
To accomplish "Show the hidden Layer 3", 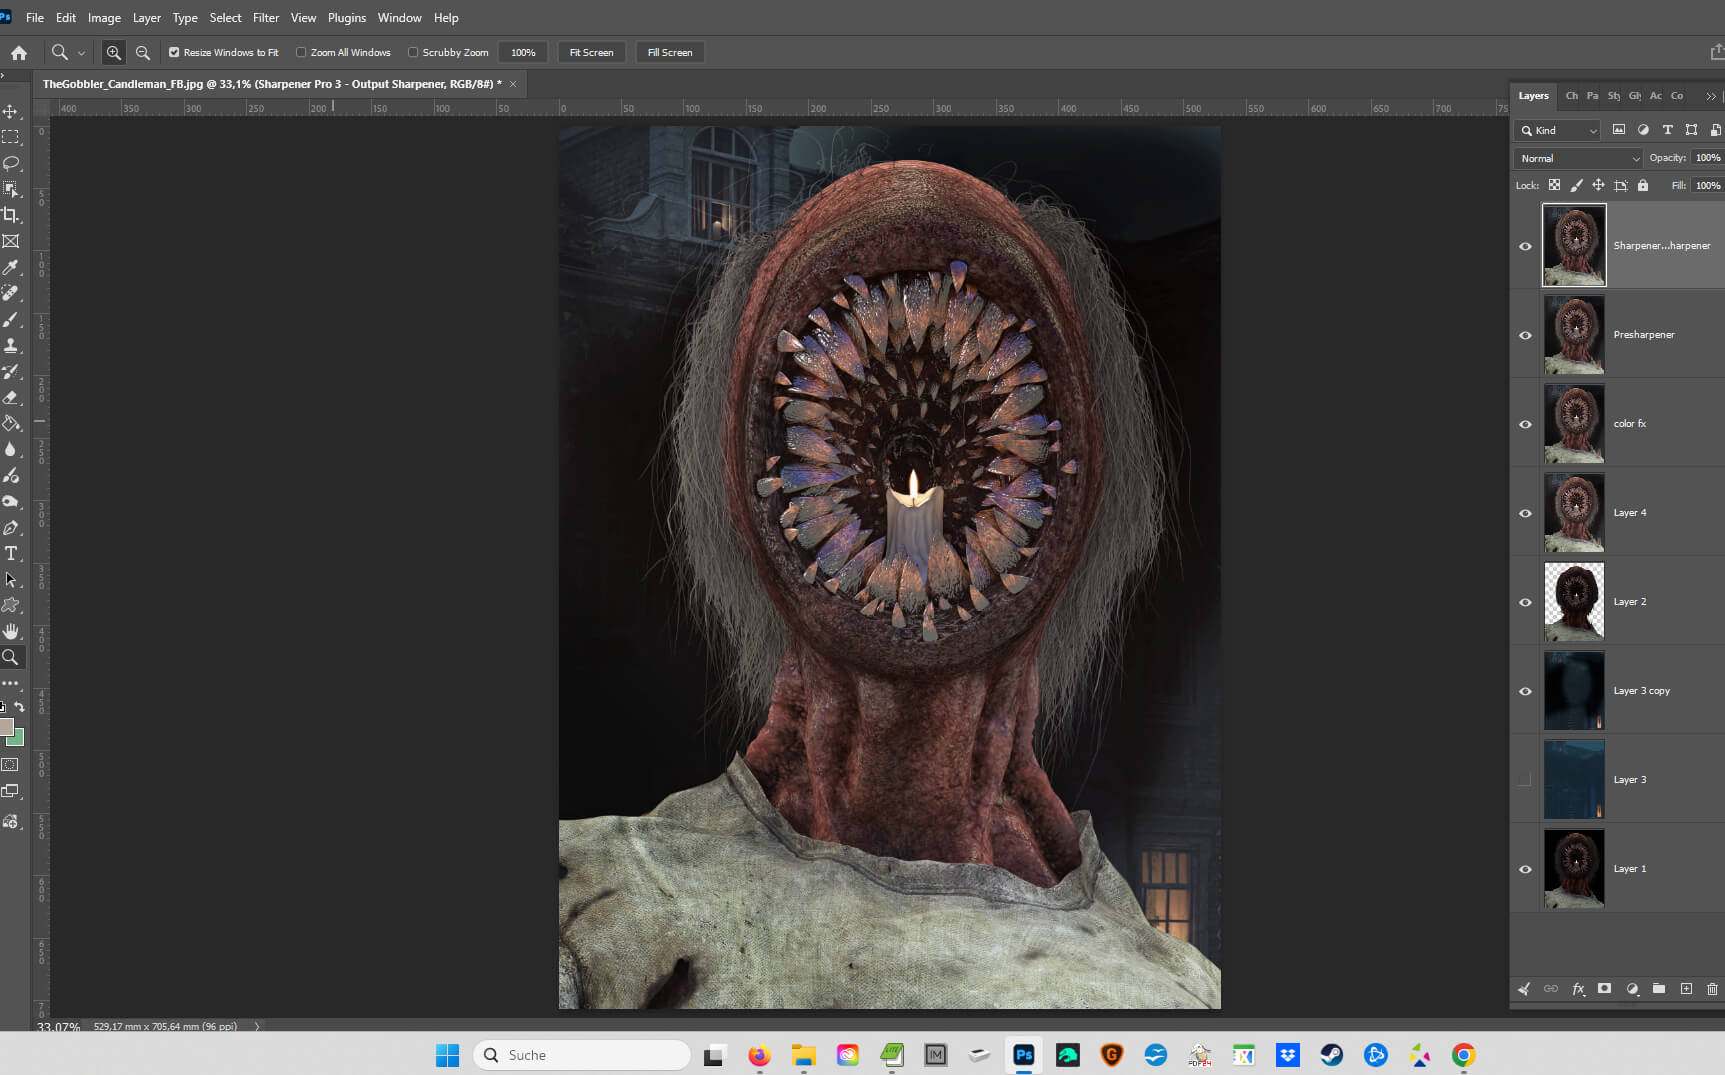I will click(x=1525, y=780).
